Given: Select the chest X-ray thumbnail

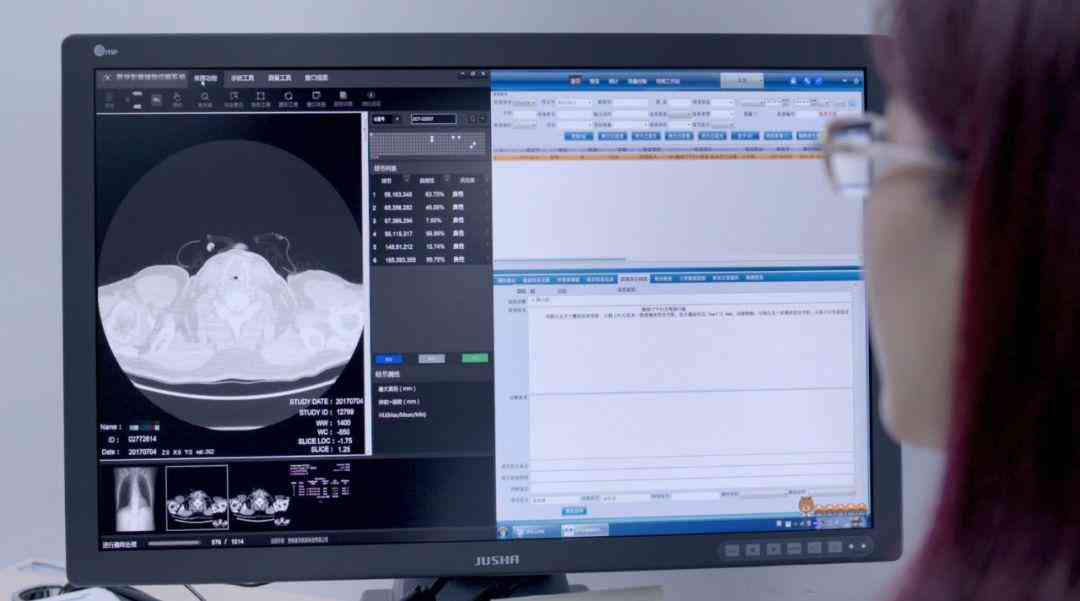Looking at the screenshot, I should click(134, 498).
